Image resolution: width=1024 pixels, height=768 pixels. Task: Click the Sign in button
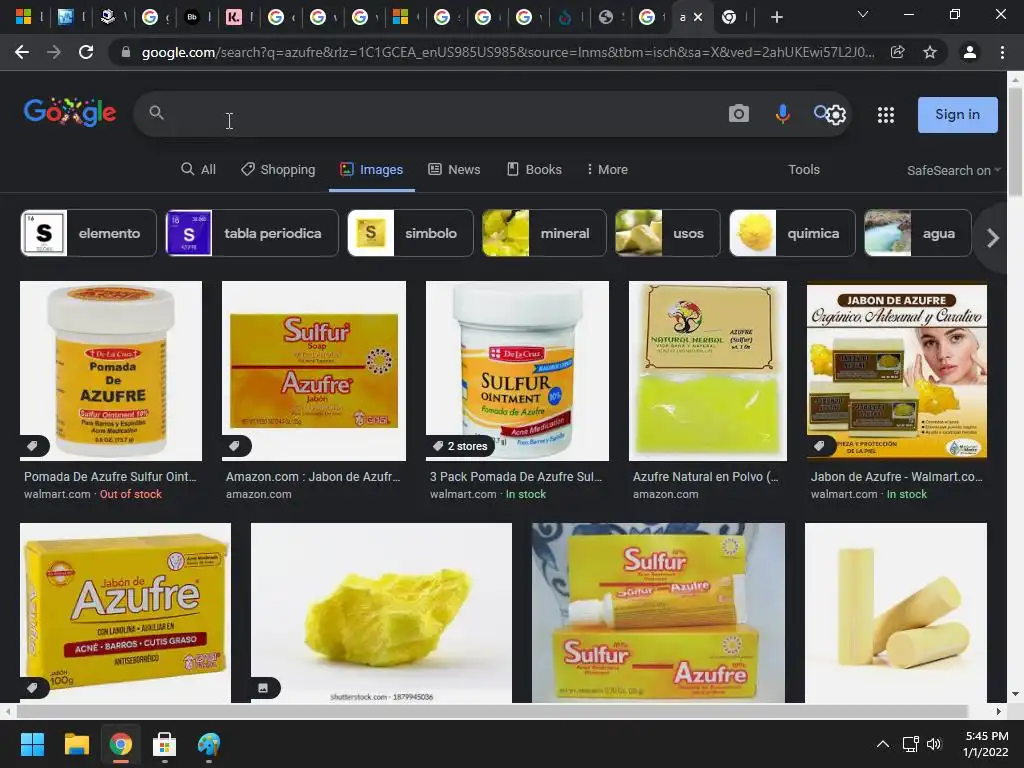[957, 115]
